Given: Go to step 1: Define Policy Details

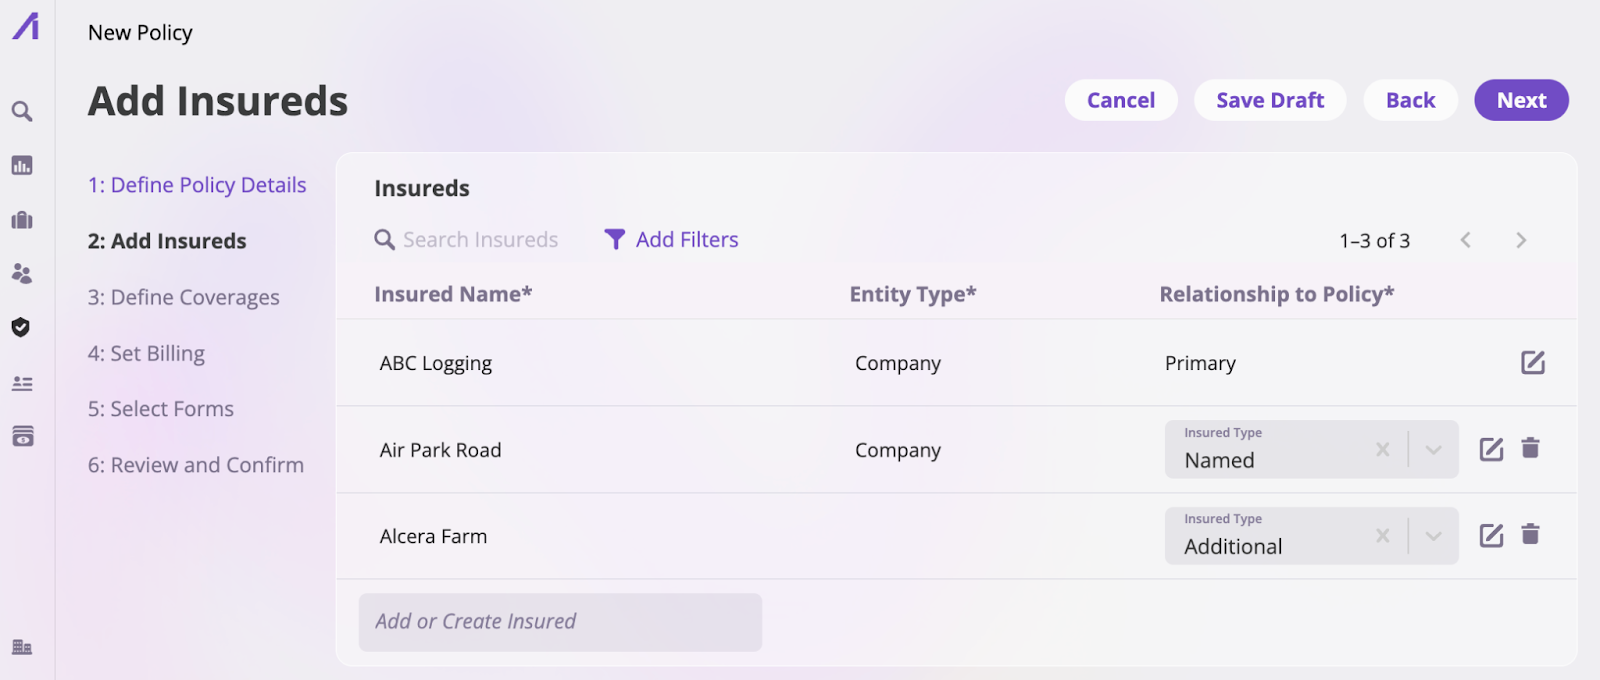Looking at the screenshot, I should (197, 185).
